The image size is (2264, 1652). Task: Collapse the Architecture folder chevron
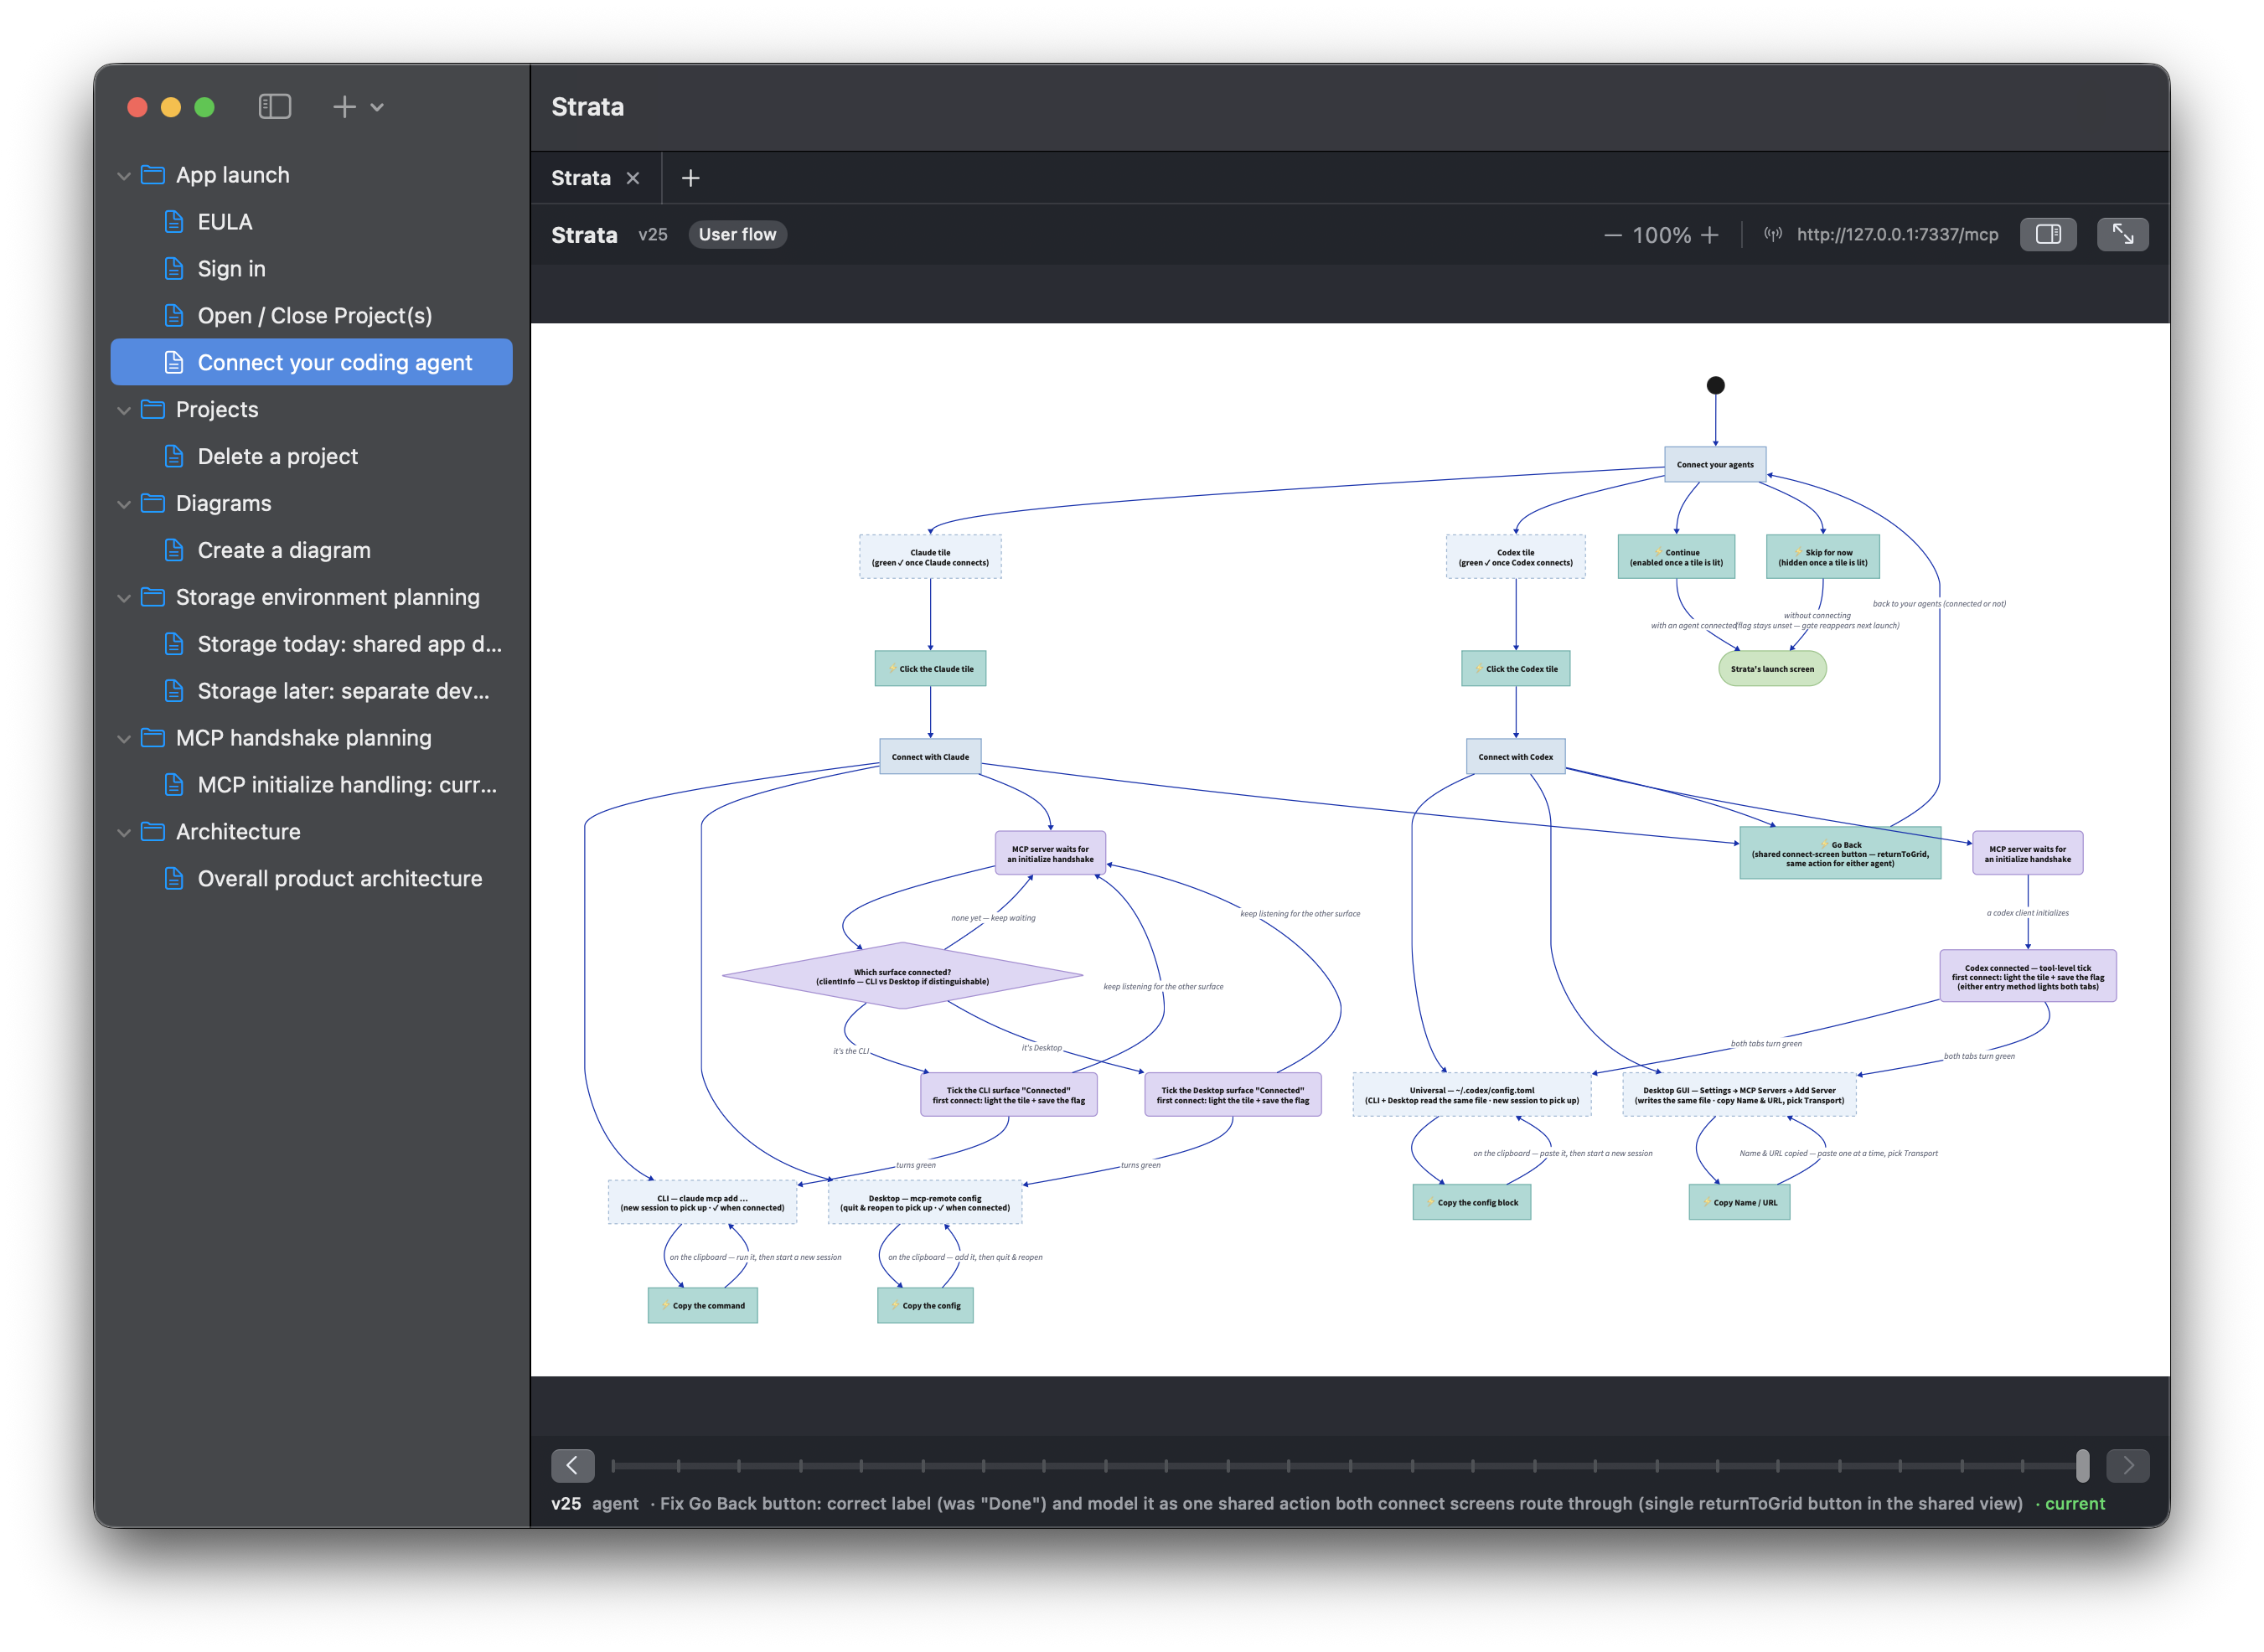tap(124, 832)
